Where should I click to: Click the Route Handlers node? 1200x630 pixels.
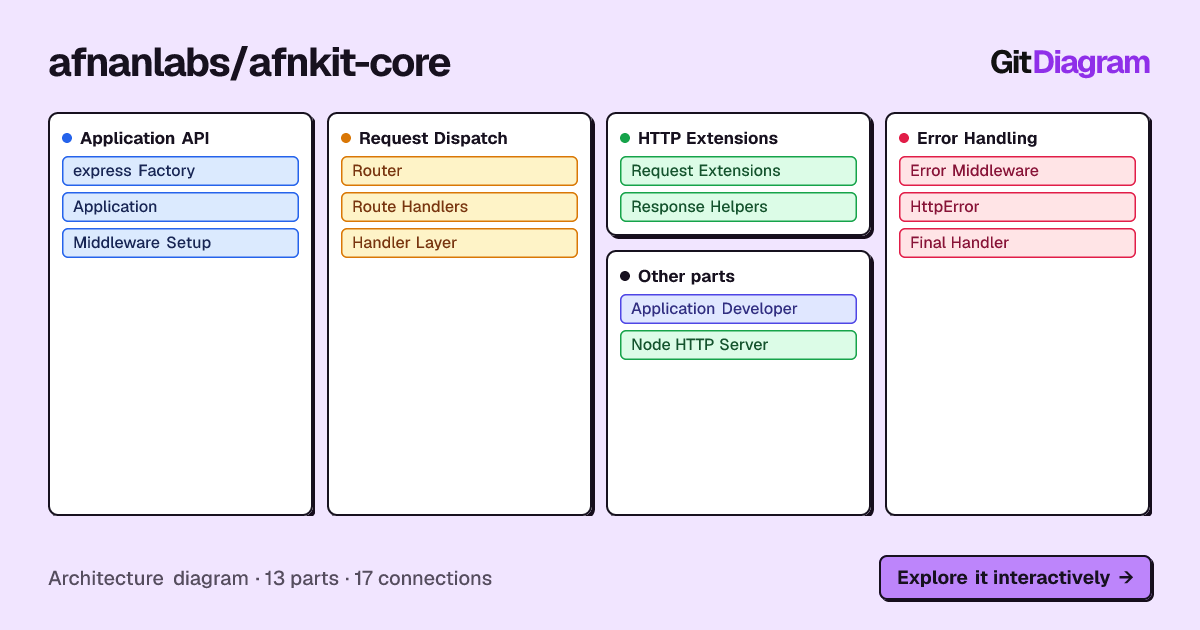click(x=459, y=207)
